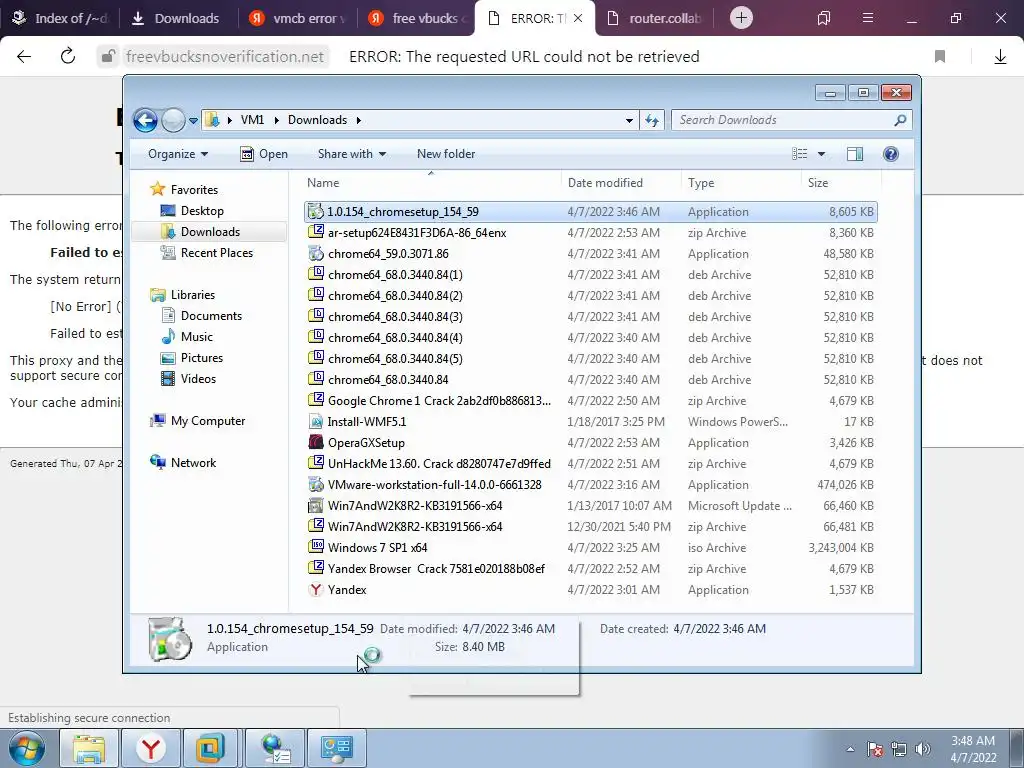Switch to the Downloads browser tab
The image size is (1024, 768).
pos(178,18)
